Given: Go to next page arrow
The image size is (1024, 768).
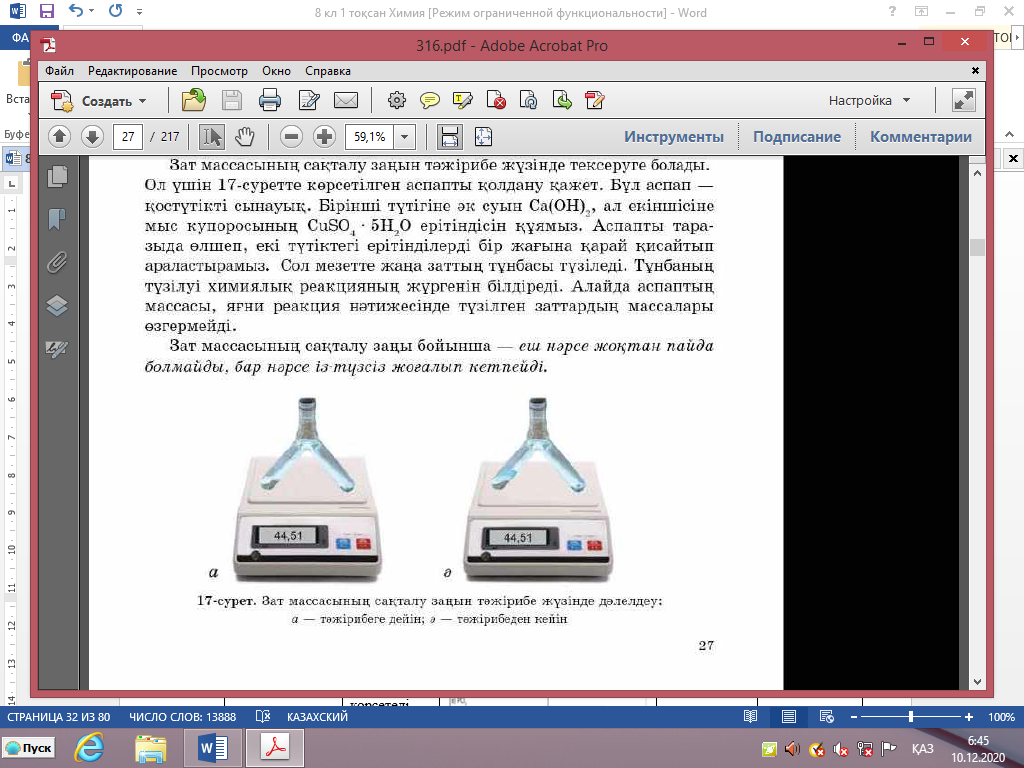Looking at the screenshot, I should coord(92,137).
